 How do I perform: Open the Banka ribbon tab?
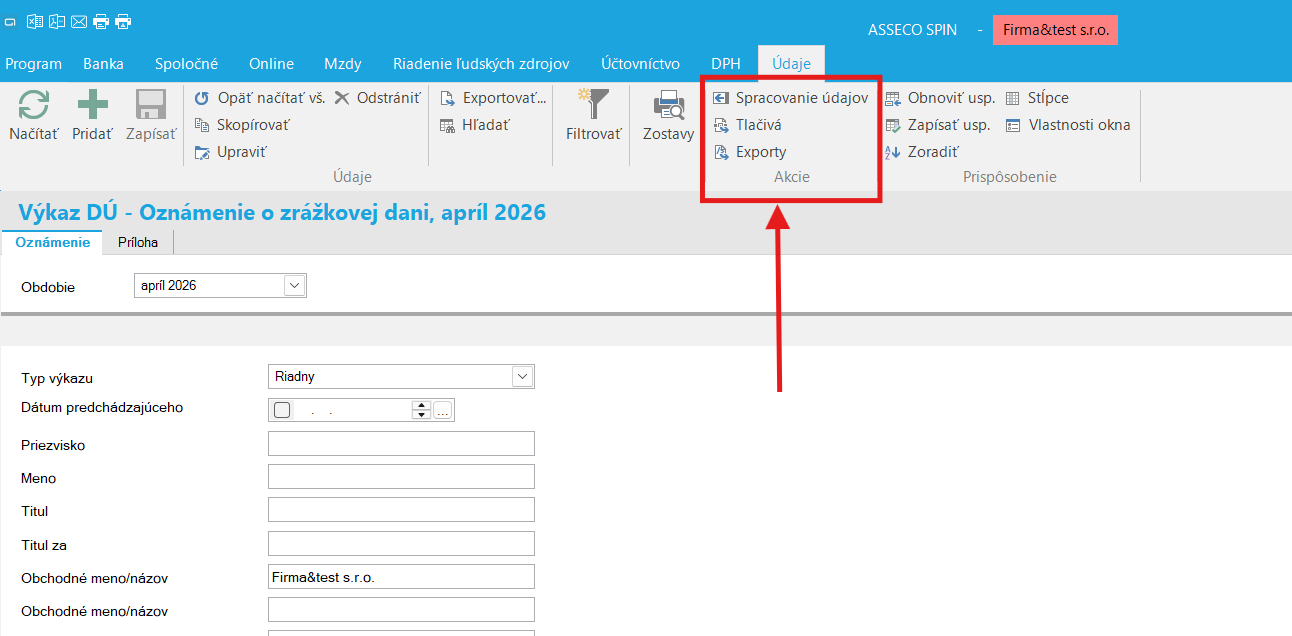tap(104, 63)
